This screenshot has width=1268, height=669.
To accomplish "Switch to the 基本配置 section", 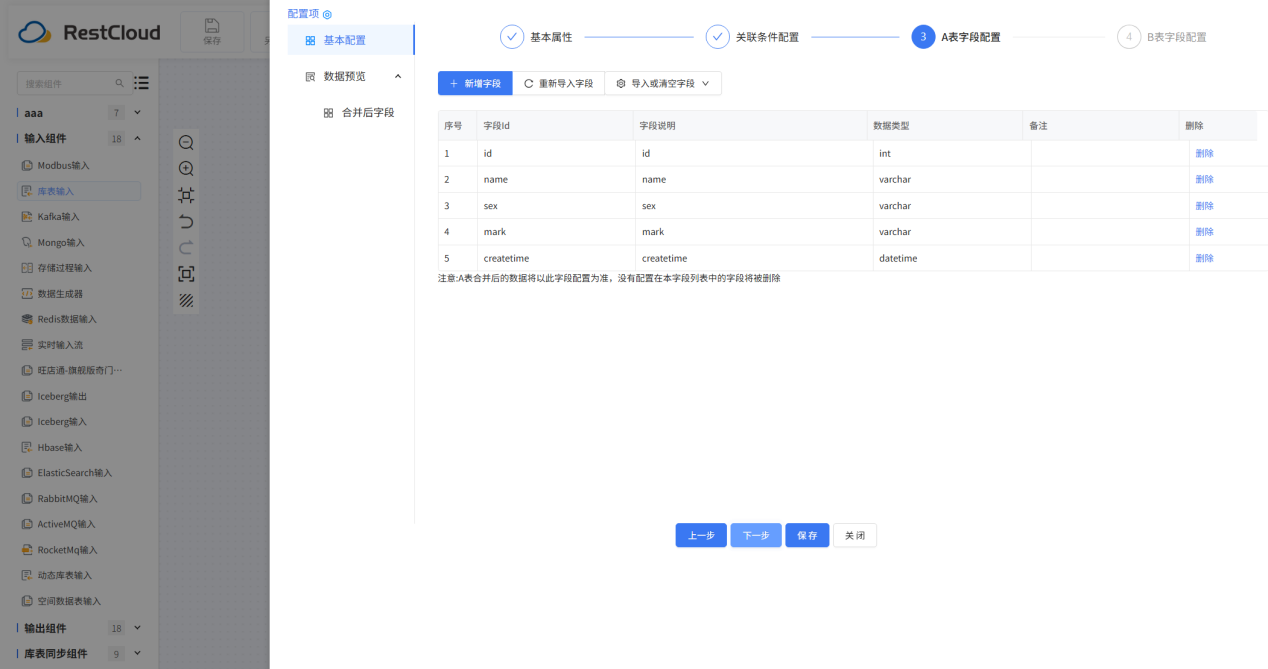I will tap(345, 41).
